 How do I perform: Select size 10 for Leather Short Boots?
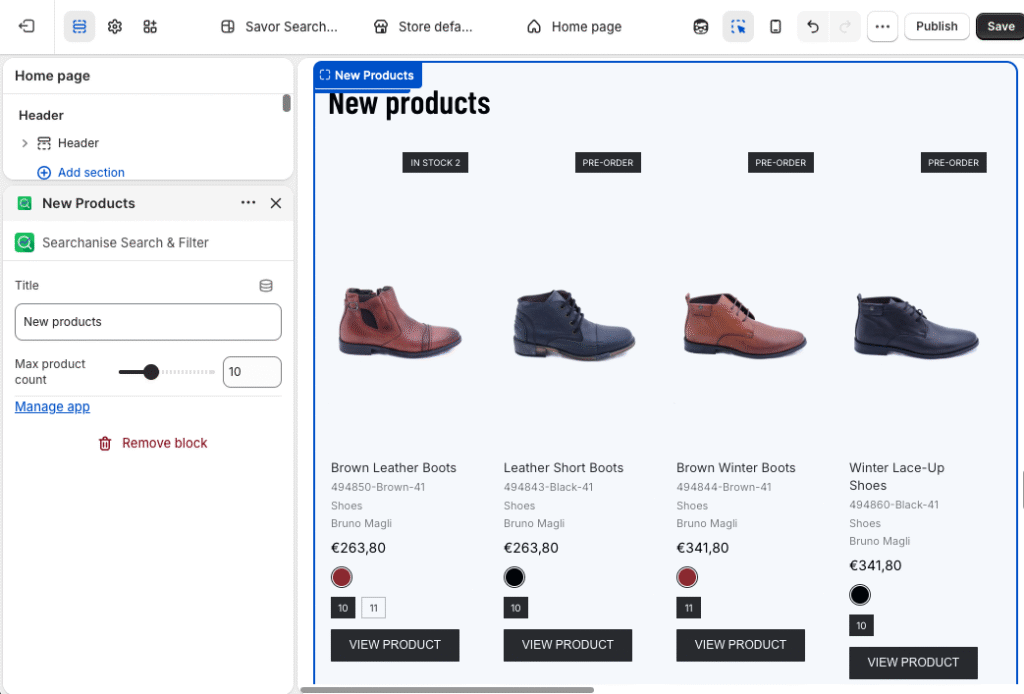516,608
